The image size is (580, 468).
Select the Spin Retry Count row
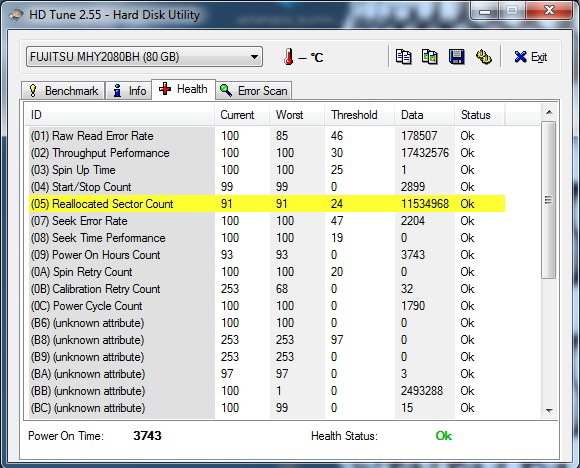click(x=267, y=272)
